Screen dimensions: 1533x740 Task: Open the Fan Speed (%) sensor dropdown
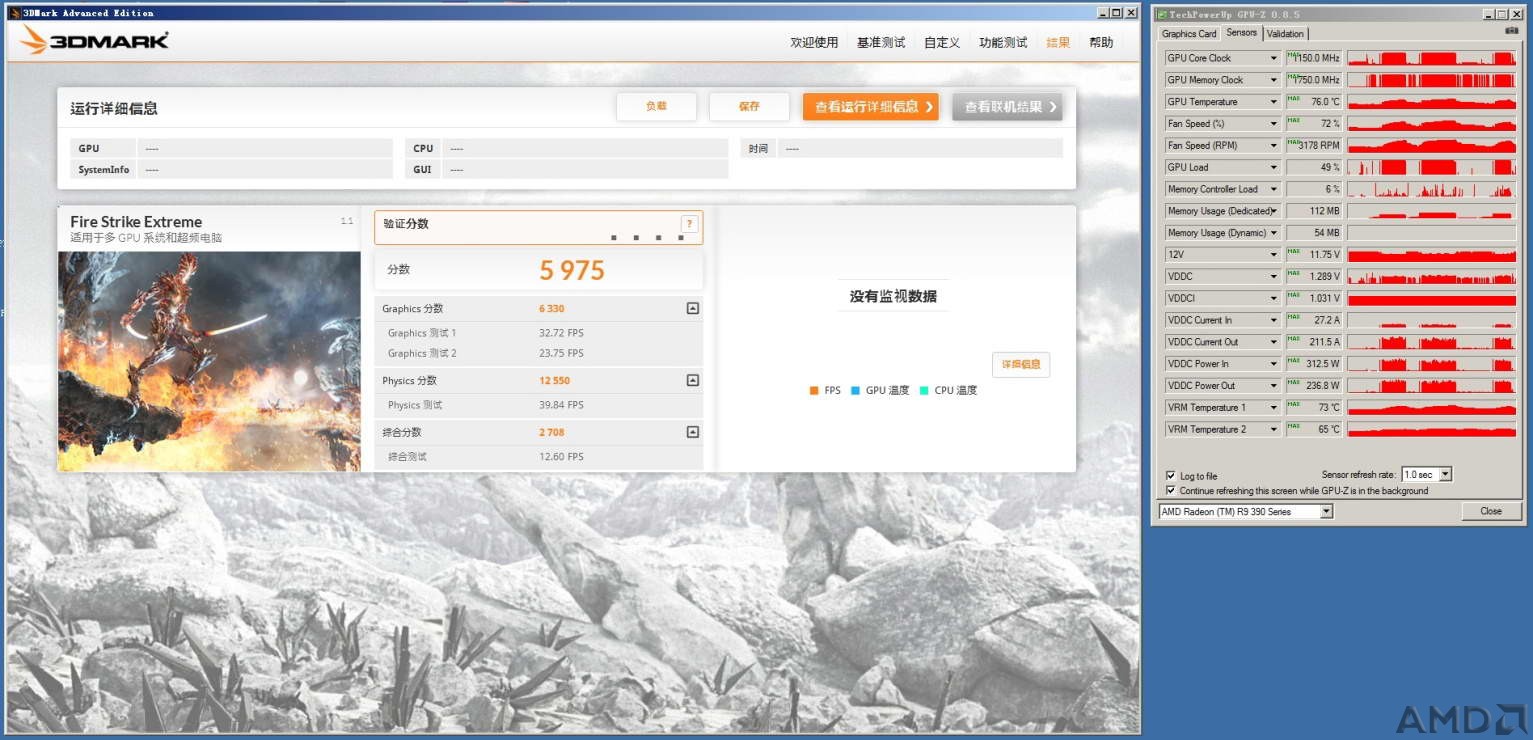point(1273,124)
